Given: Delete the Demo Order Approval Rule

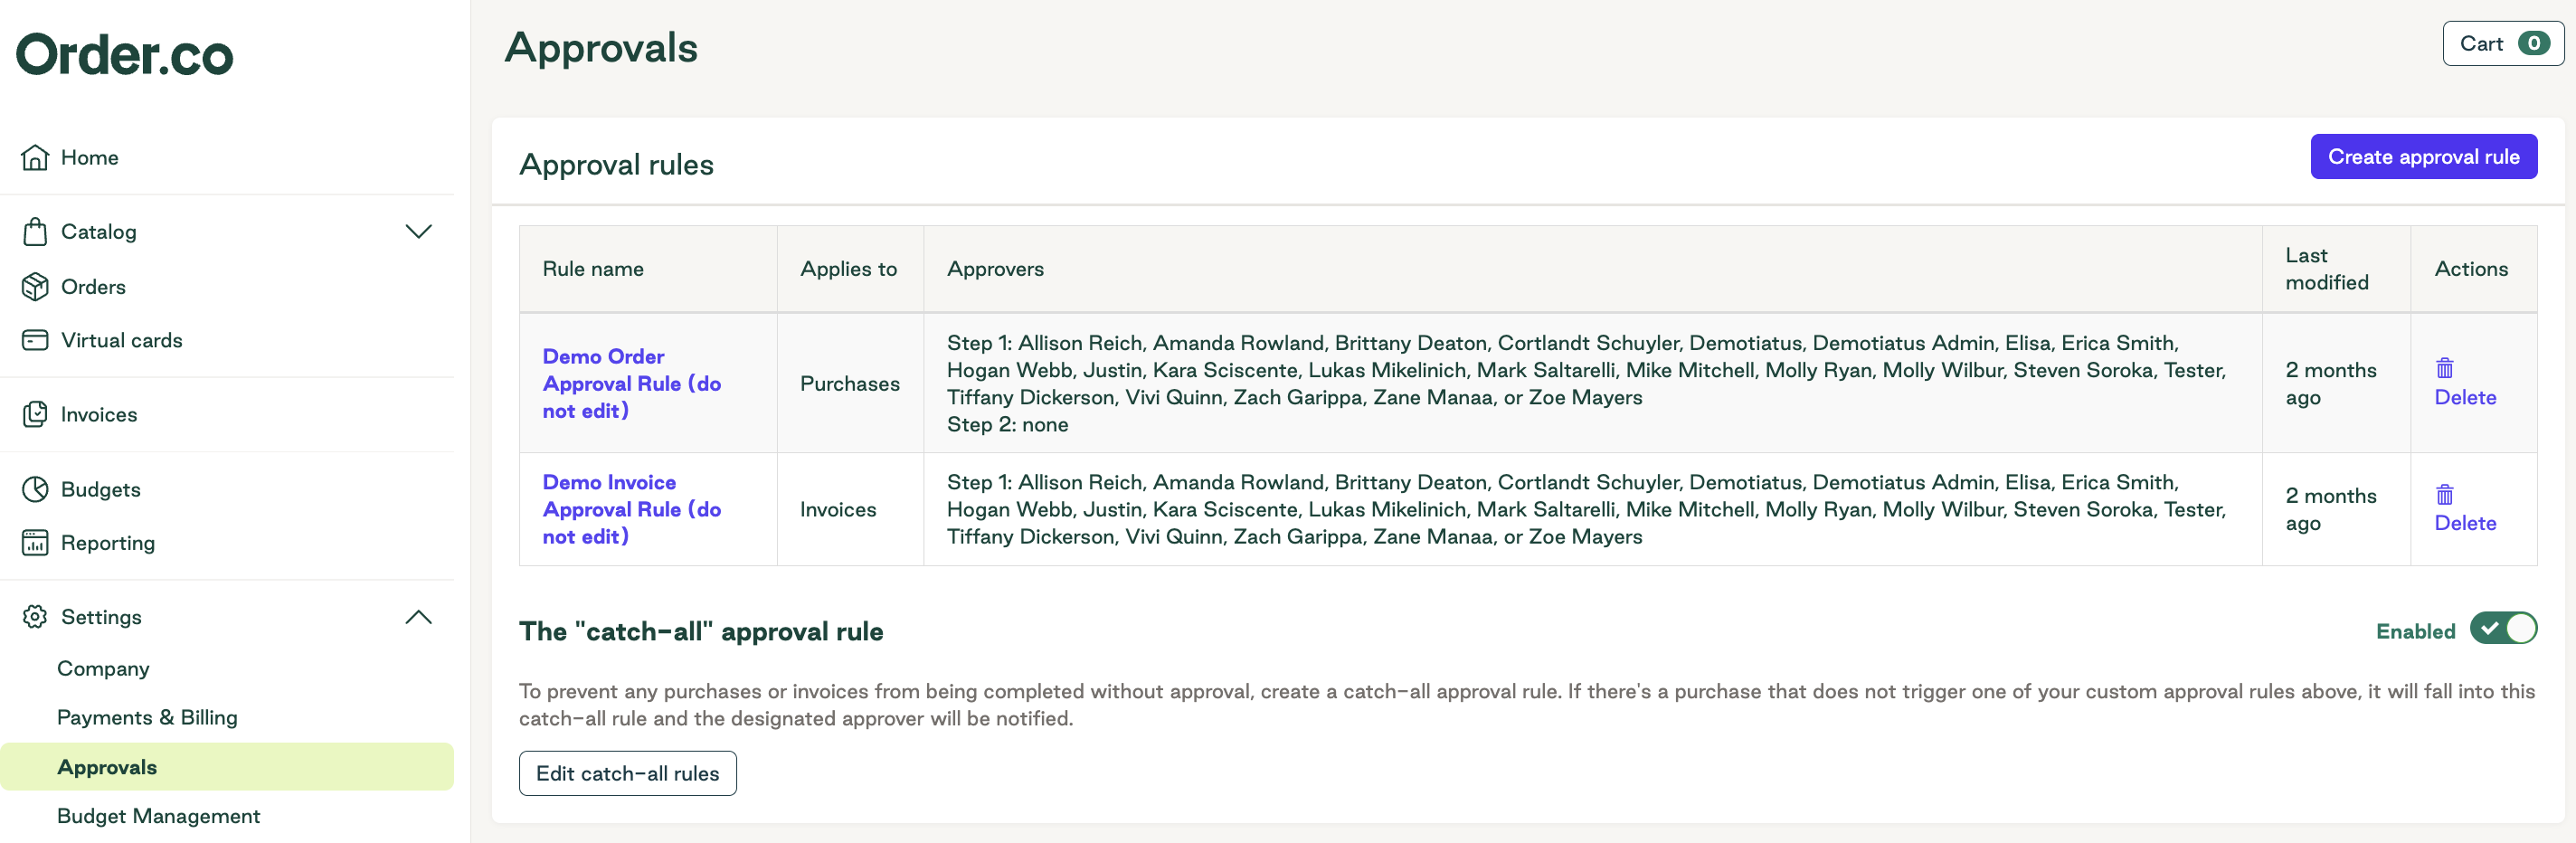Looking at the screenshot, I should pyautogui.click(x=2464, y=397).
